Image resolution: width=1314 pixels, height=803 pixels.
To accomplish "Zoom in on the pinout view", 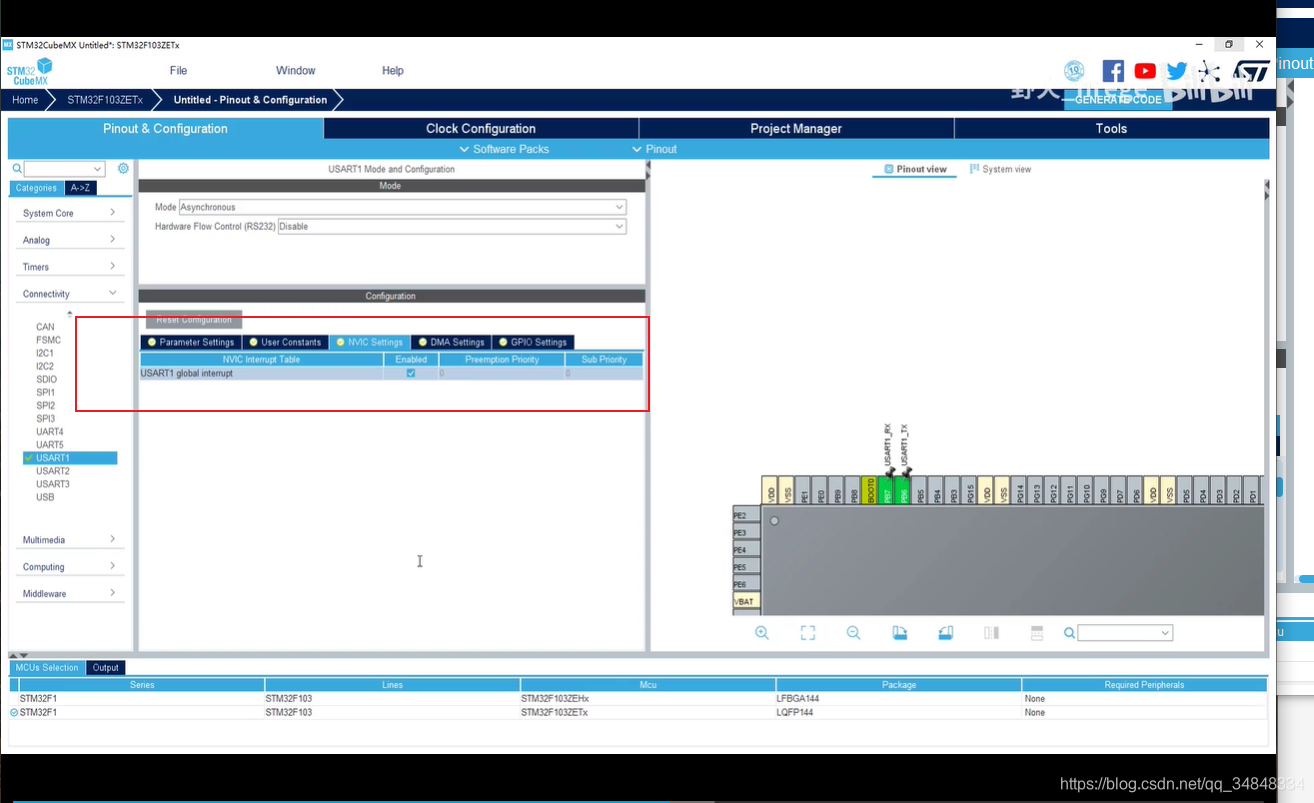I will 762,633.
